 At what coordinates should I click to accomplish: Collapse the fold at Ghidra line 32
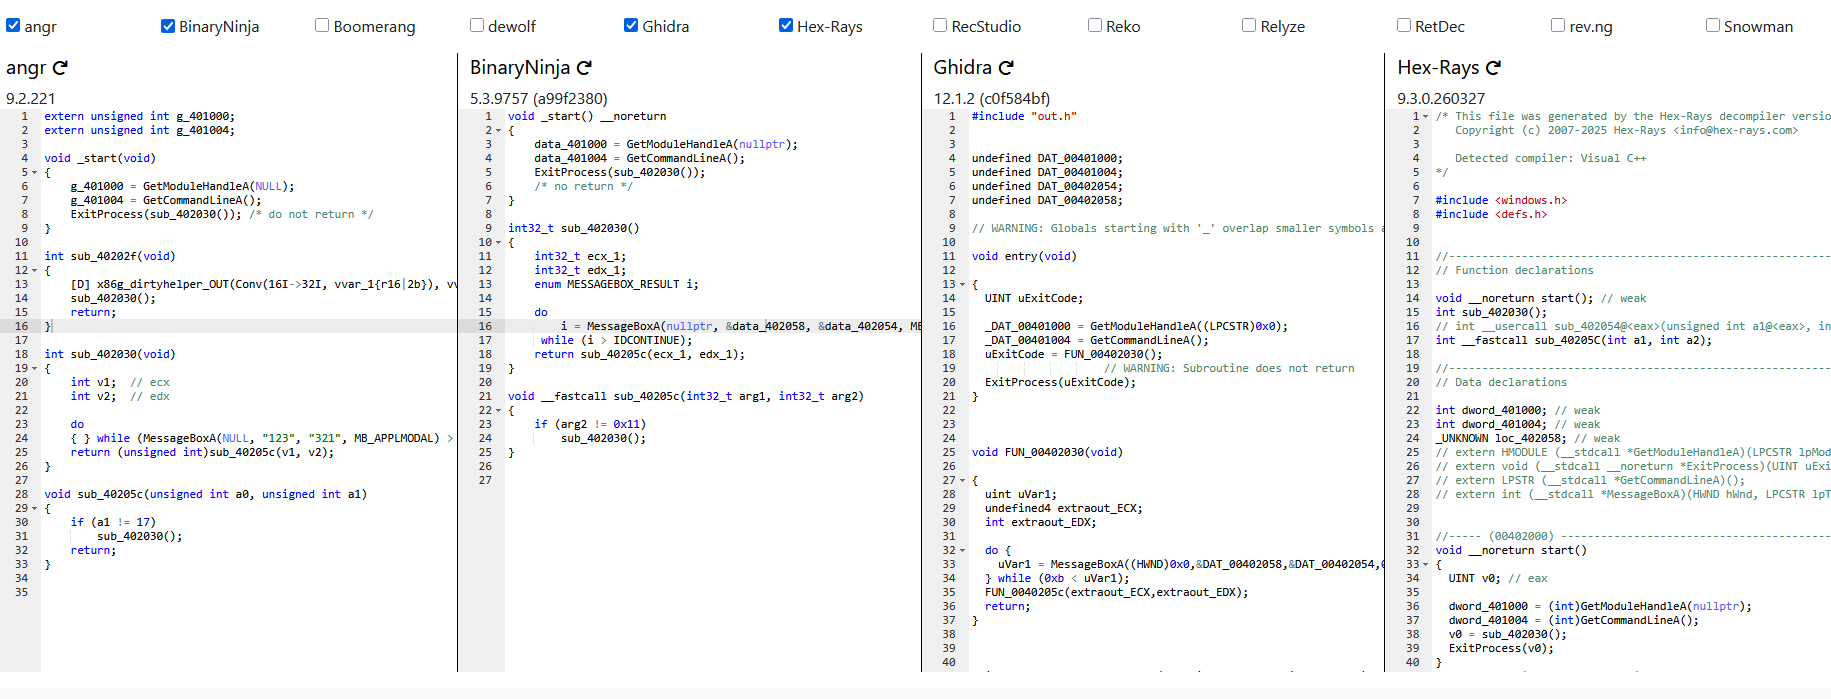(x=963, y=550)
